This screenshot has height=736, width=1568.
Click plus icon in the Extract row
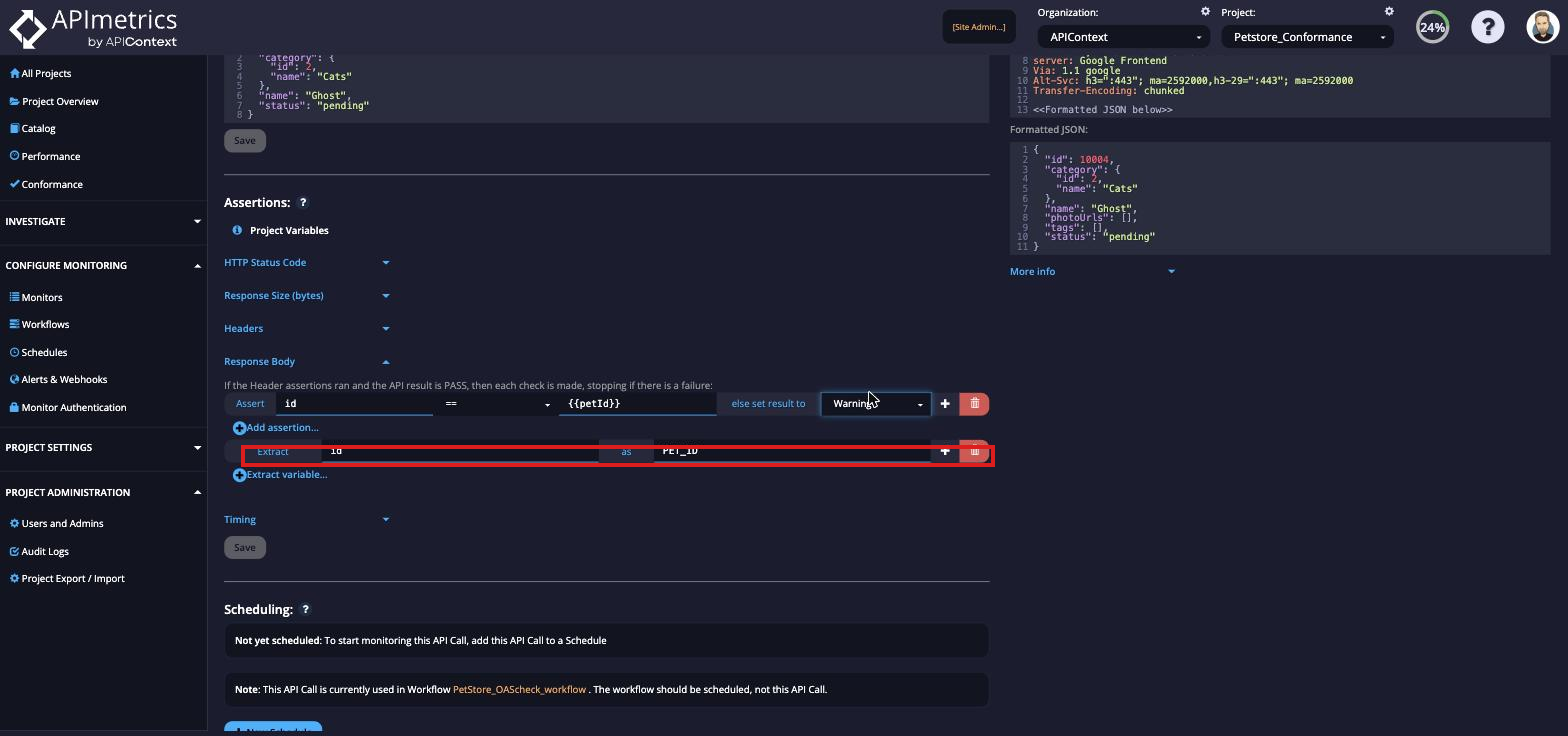(x=945, y=451)
